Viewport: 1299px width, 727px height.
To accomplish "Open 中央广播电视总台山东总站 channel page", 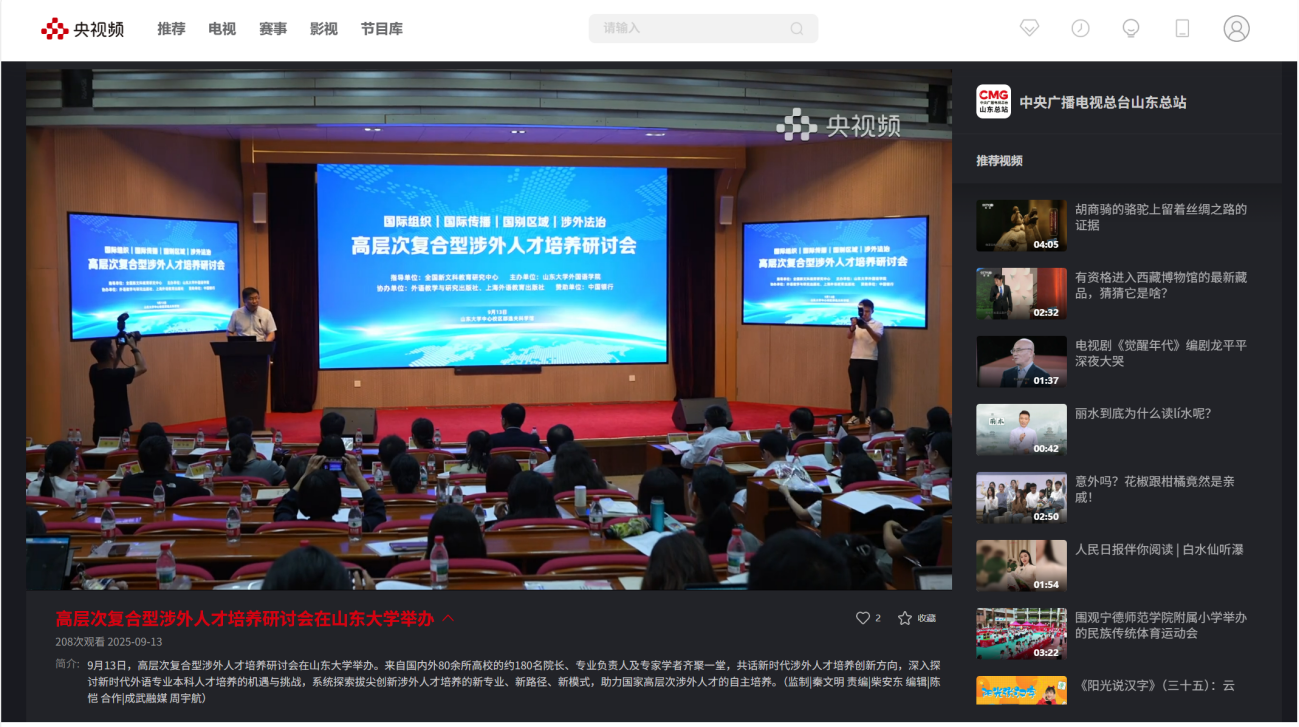I will click(x=1102, y=102).
